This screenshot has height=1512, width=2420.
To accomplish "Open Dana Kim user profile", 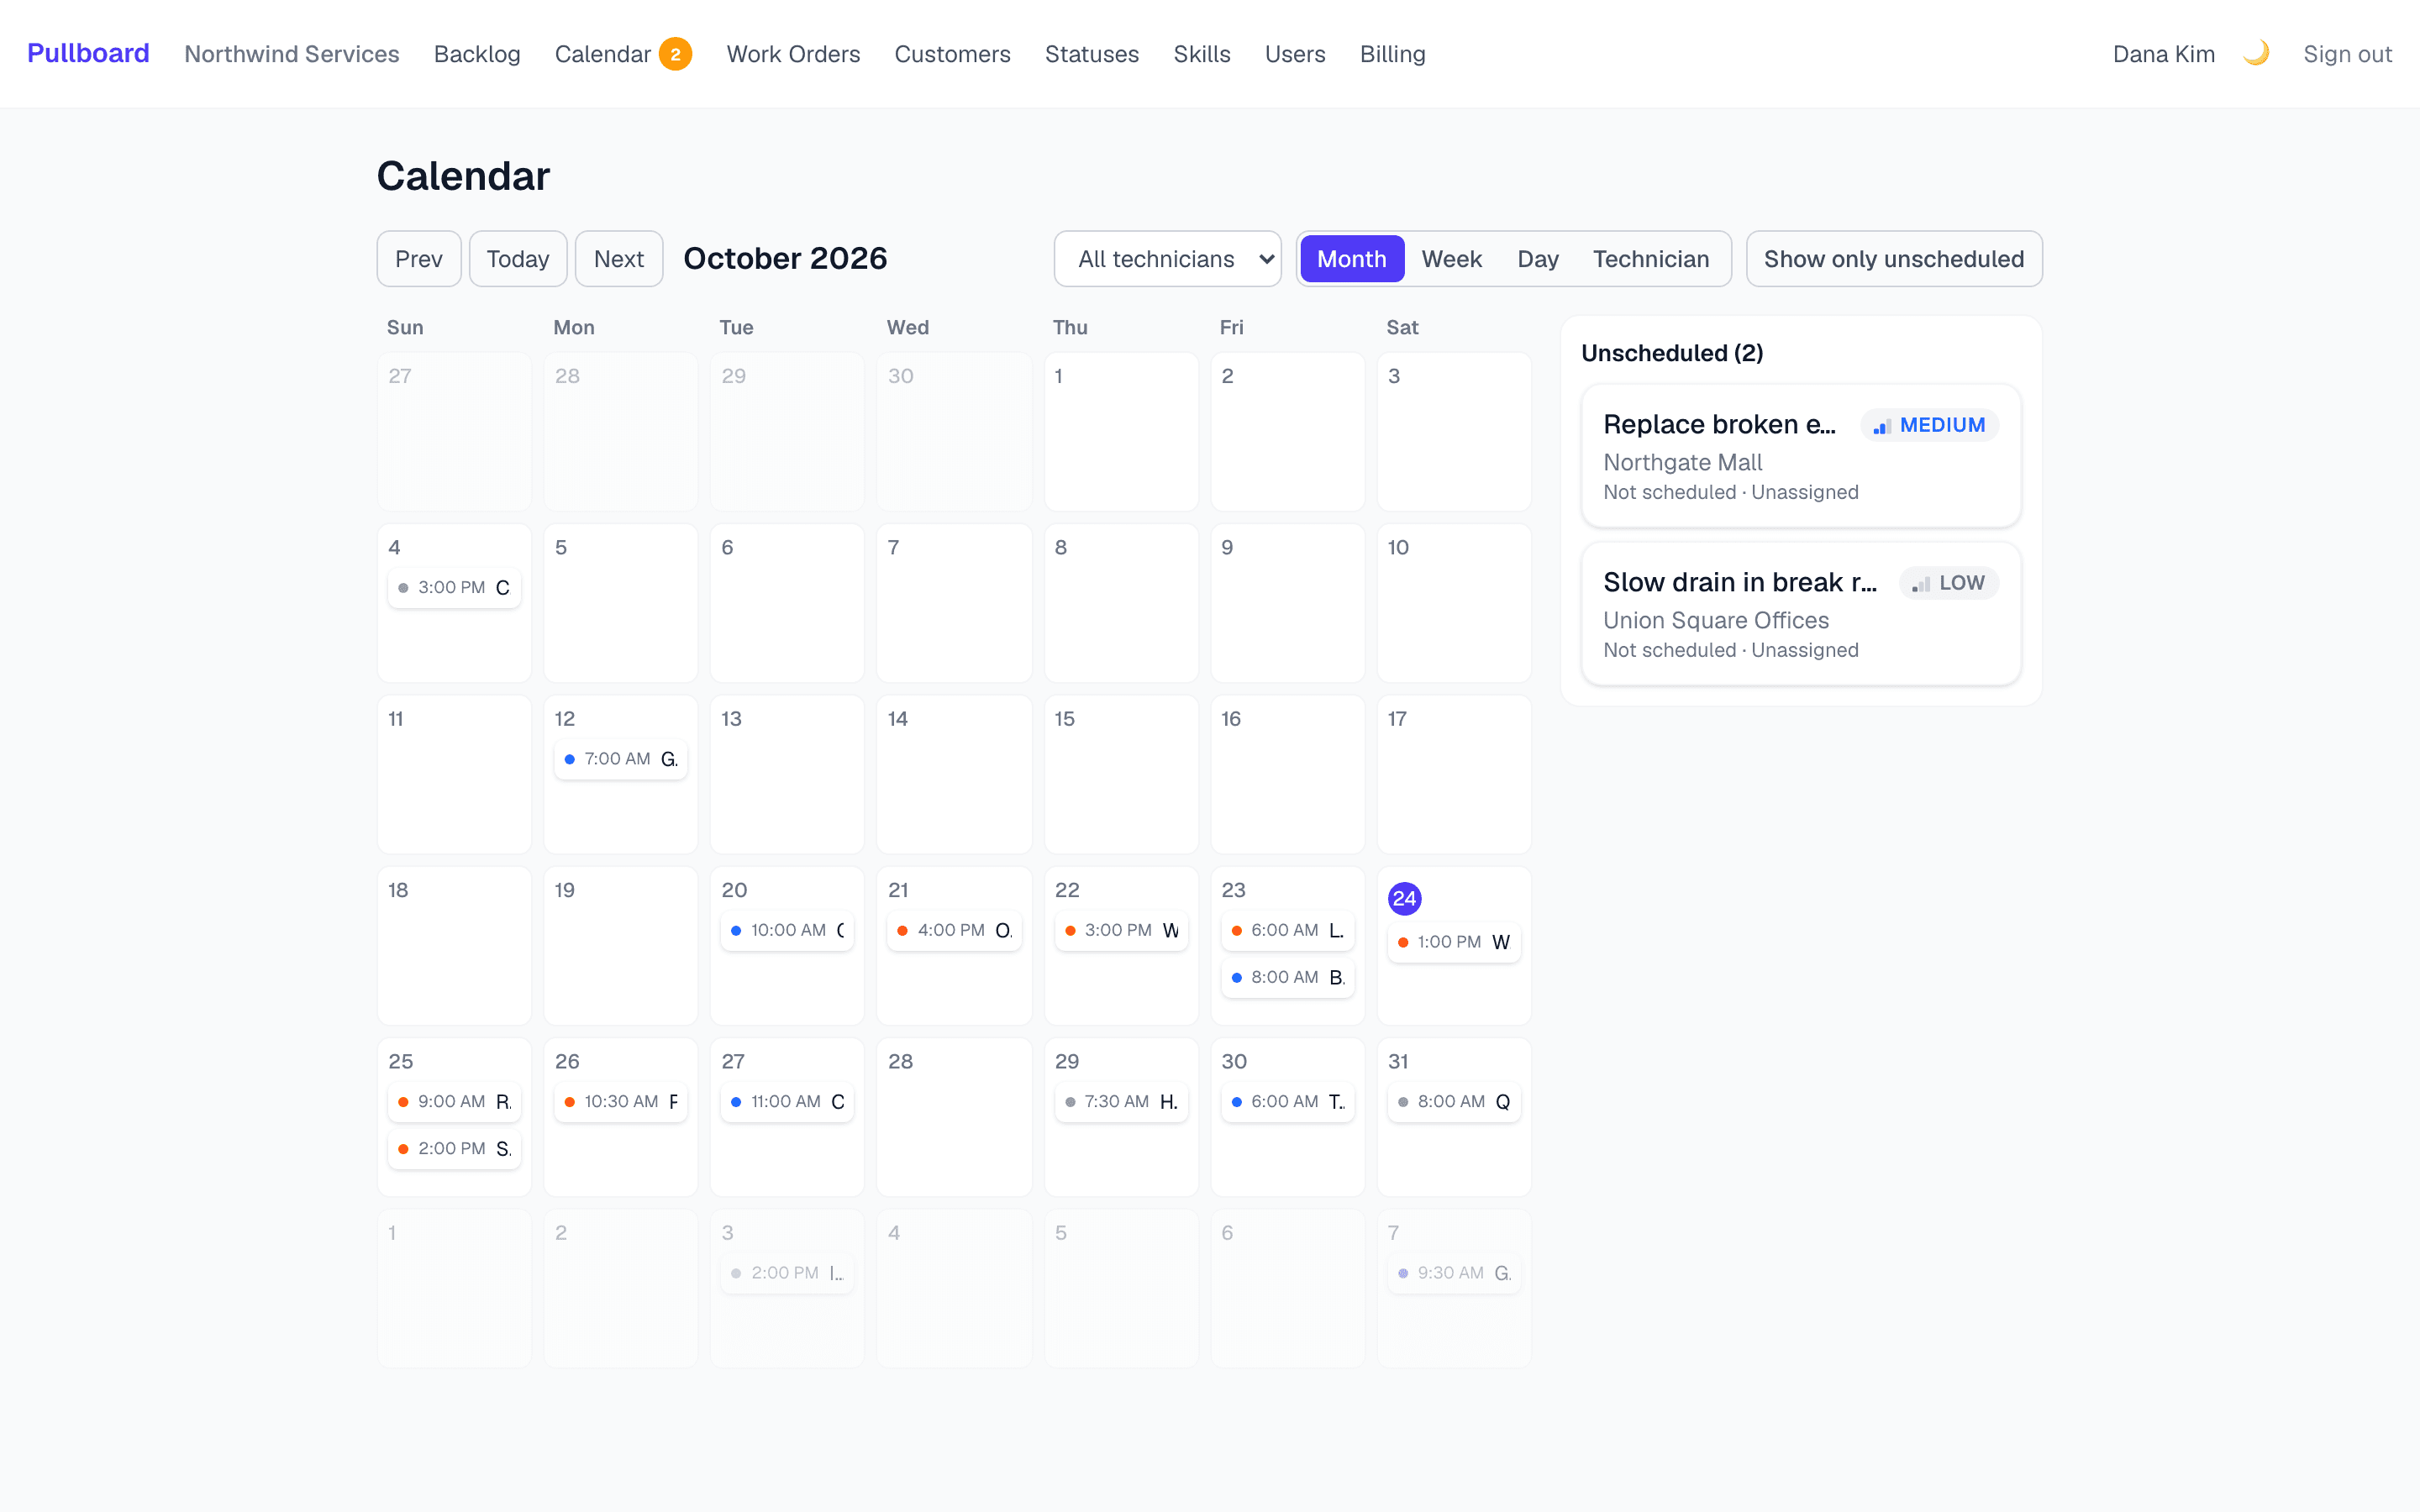I will click(x=2163, y=54).
